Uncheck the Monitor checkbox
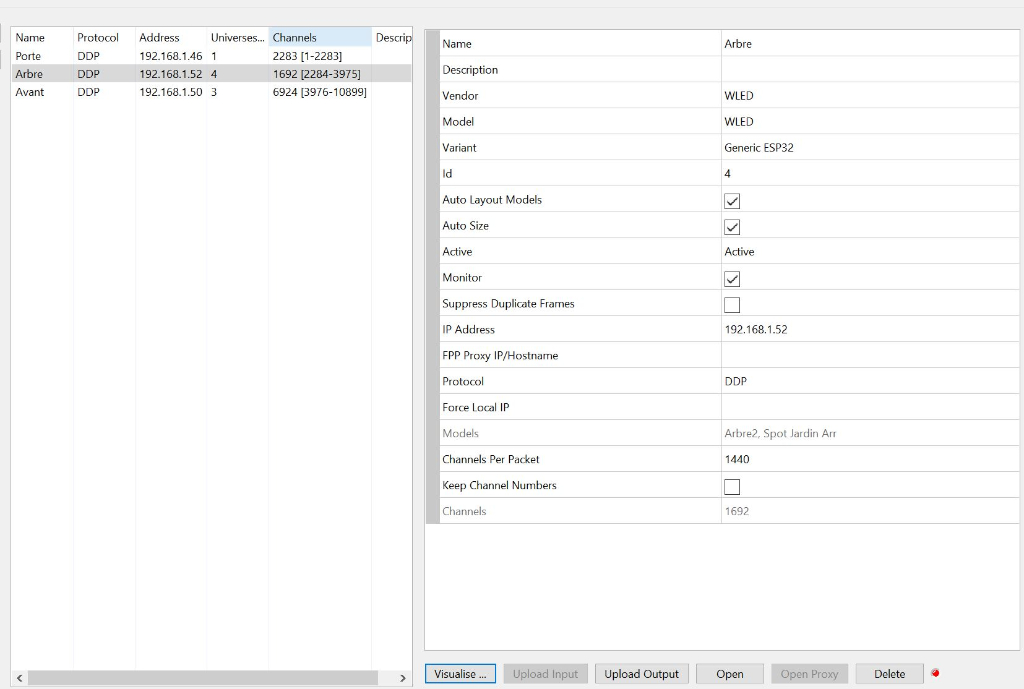 tap(732, 279)
